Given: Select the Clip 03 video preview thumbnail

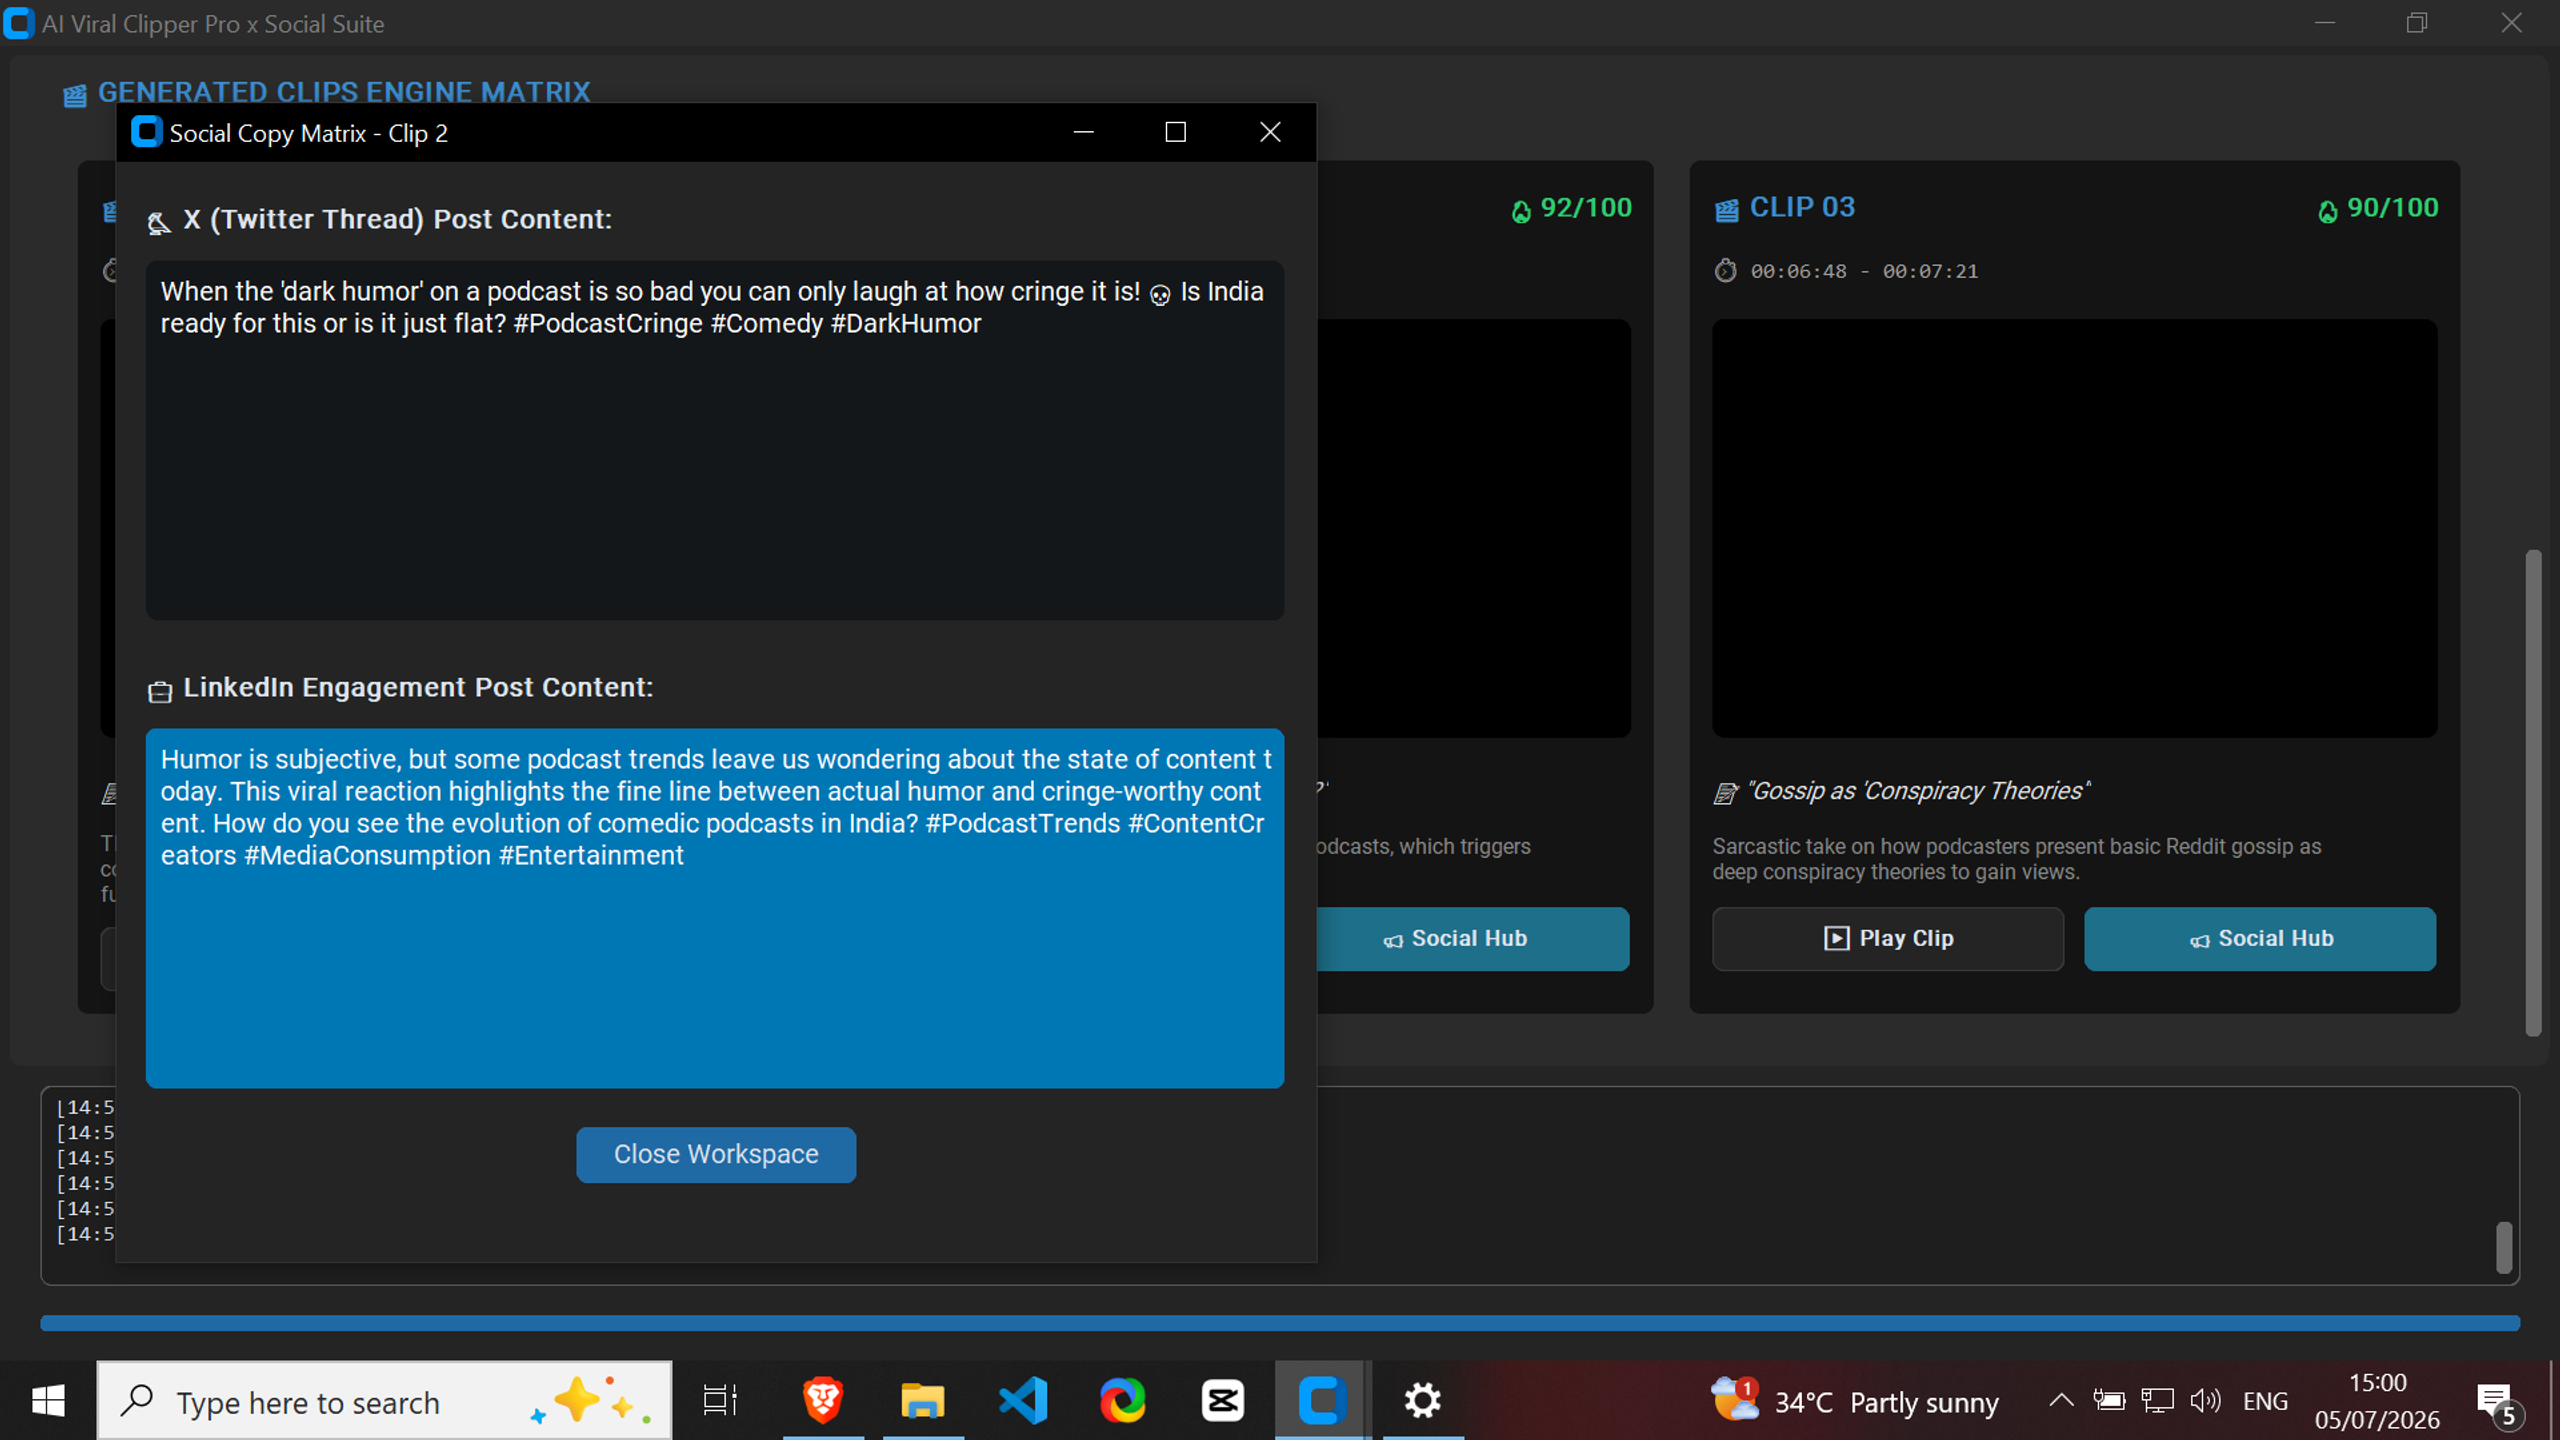Looking at the screenshot, I should click(2074, 528).
